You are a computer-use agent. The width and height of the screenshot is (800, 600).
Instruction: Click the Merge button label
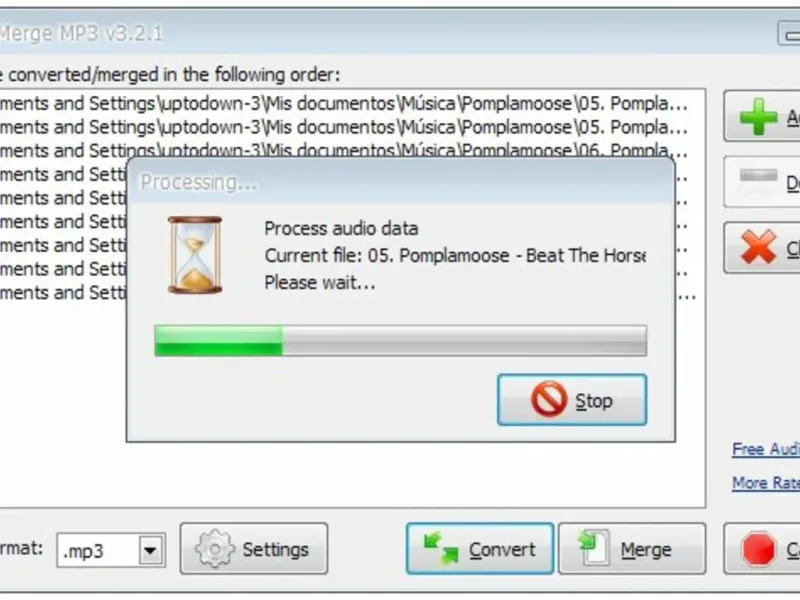coord(646,550)
